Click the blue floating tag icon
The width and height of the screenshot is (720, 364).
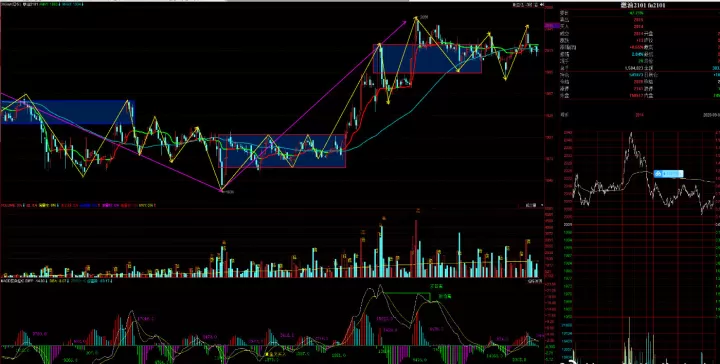click(658, 174)
